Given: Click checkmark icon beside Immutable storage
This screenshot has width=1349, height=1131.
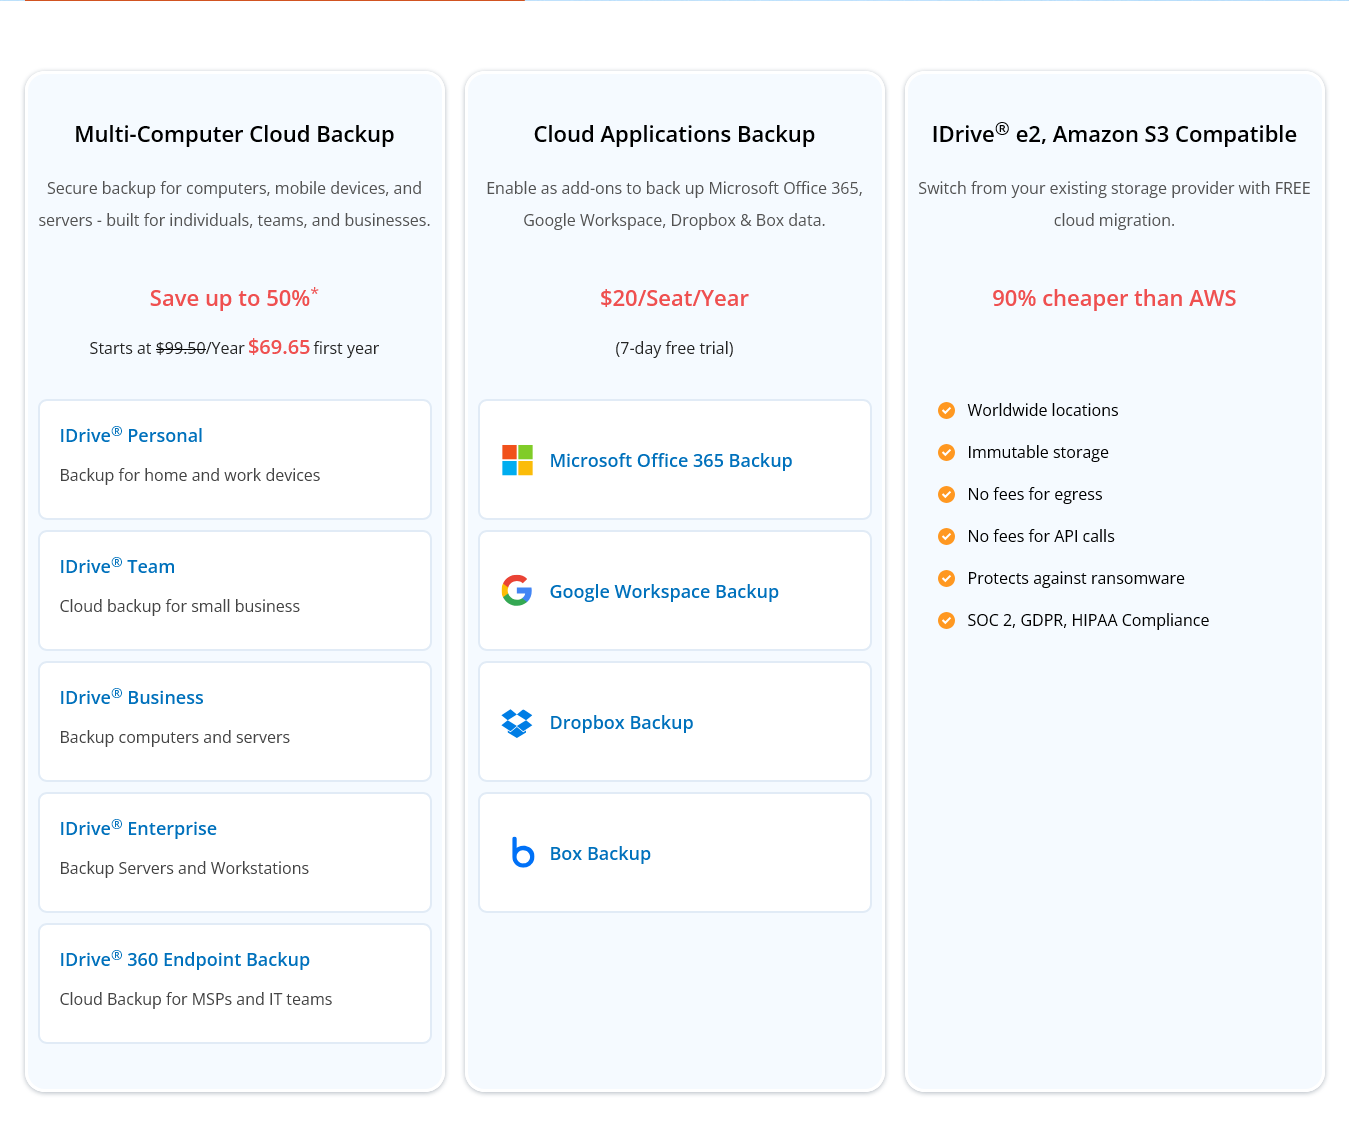Looking at the screenshot, I should (x=946, y=452).
